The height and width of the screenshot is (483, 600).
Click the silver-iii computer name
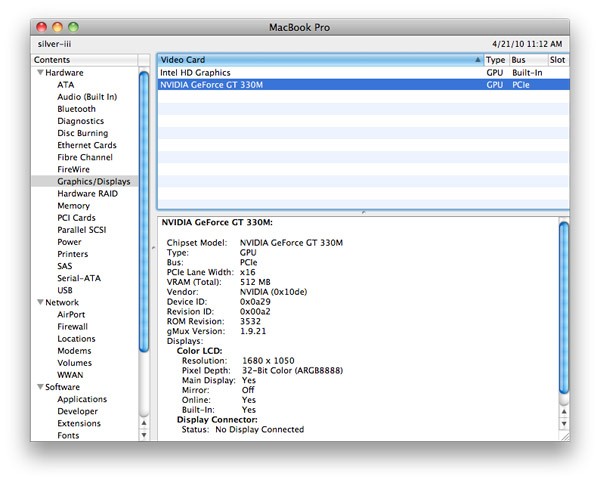54,44
